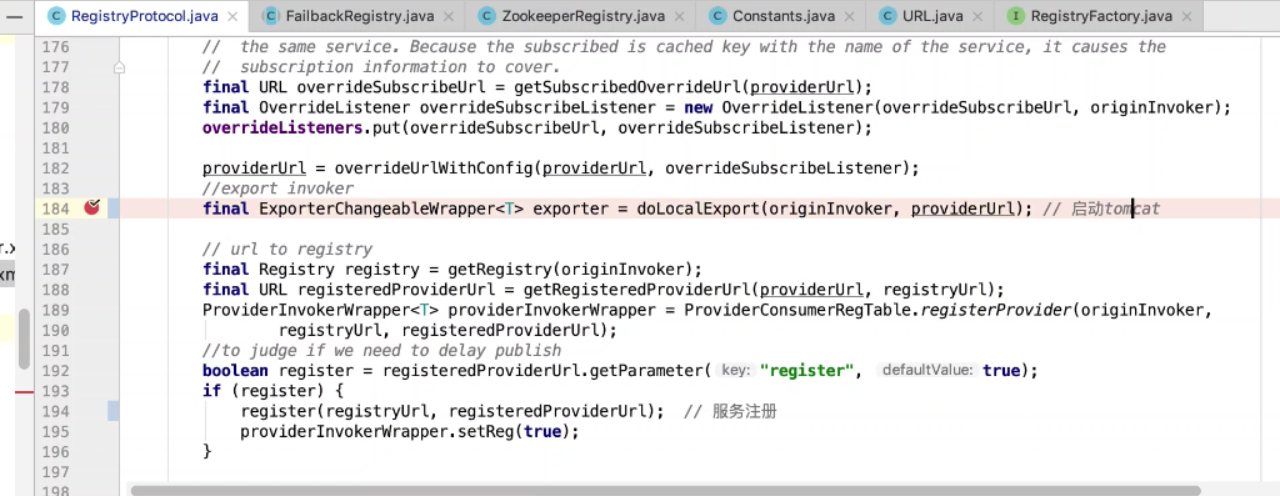The image size is (1280, 496).
Task: Close the RegistryProtocol.java tab
Action: (233, 16)
